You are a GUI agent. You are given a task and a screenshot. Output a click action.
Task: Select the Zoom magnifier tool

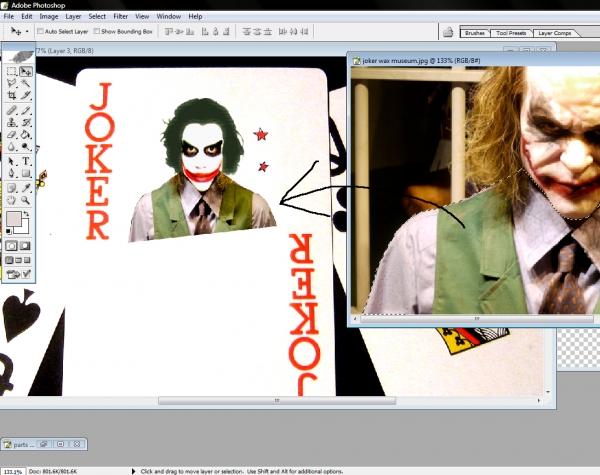(26, 200)
